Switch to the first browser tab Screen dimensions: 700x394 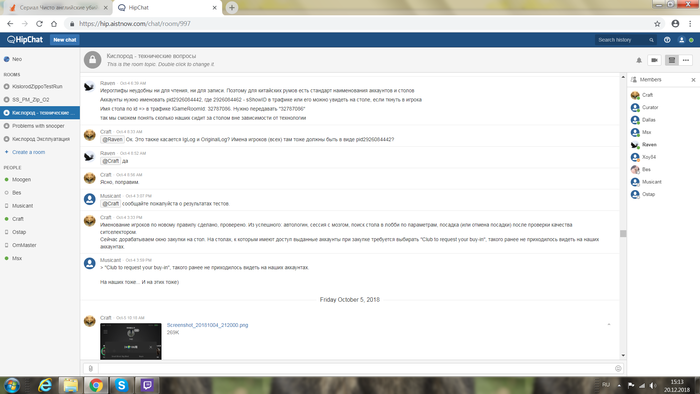click(x=57, y=8)
